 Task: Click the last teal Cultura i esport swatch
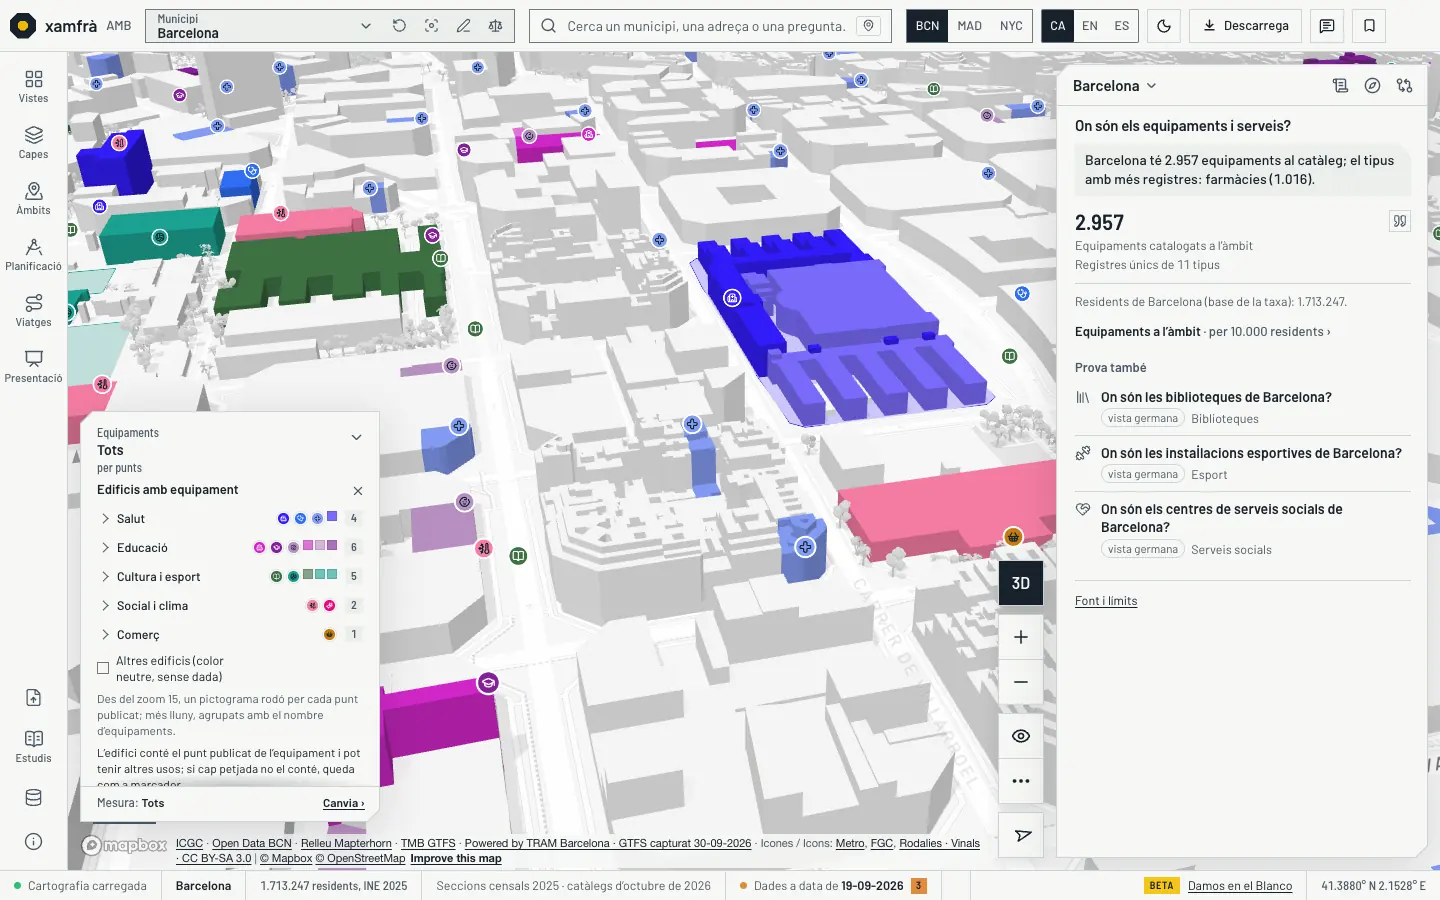(332, 574)
